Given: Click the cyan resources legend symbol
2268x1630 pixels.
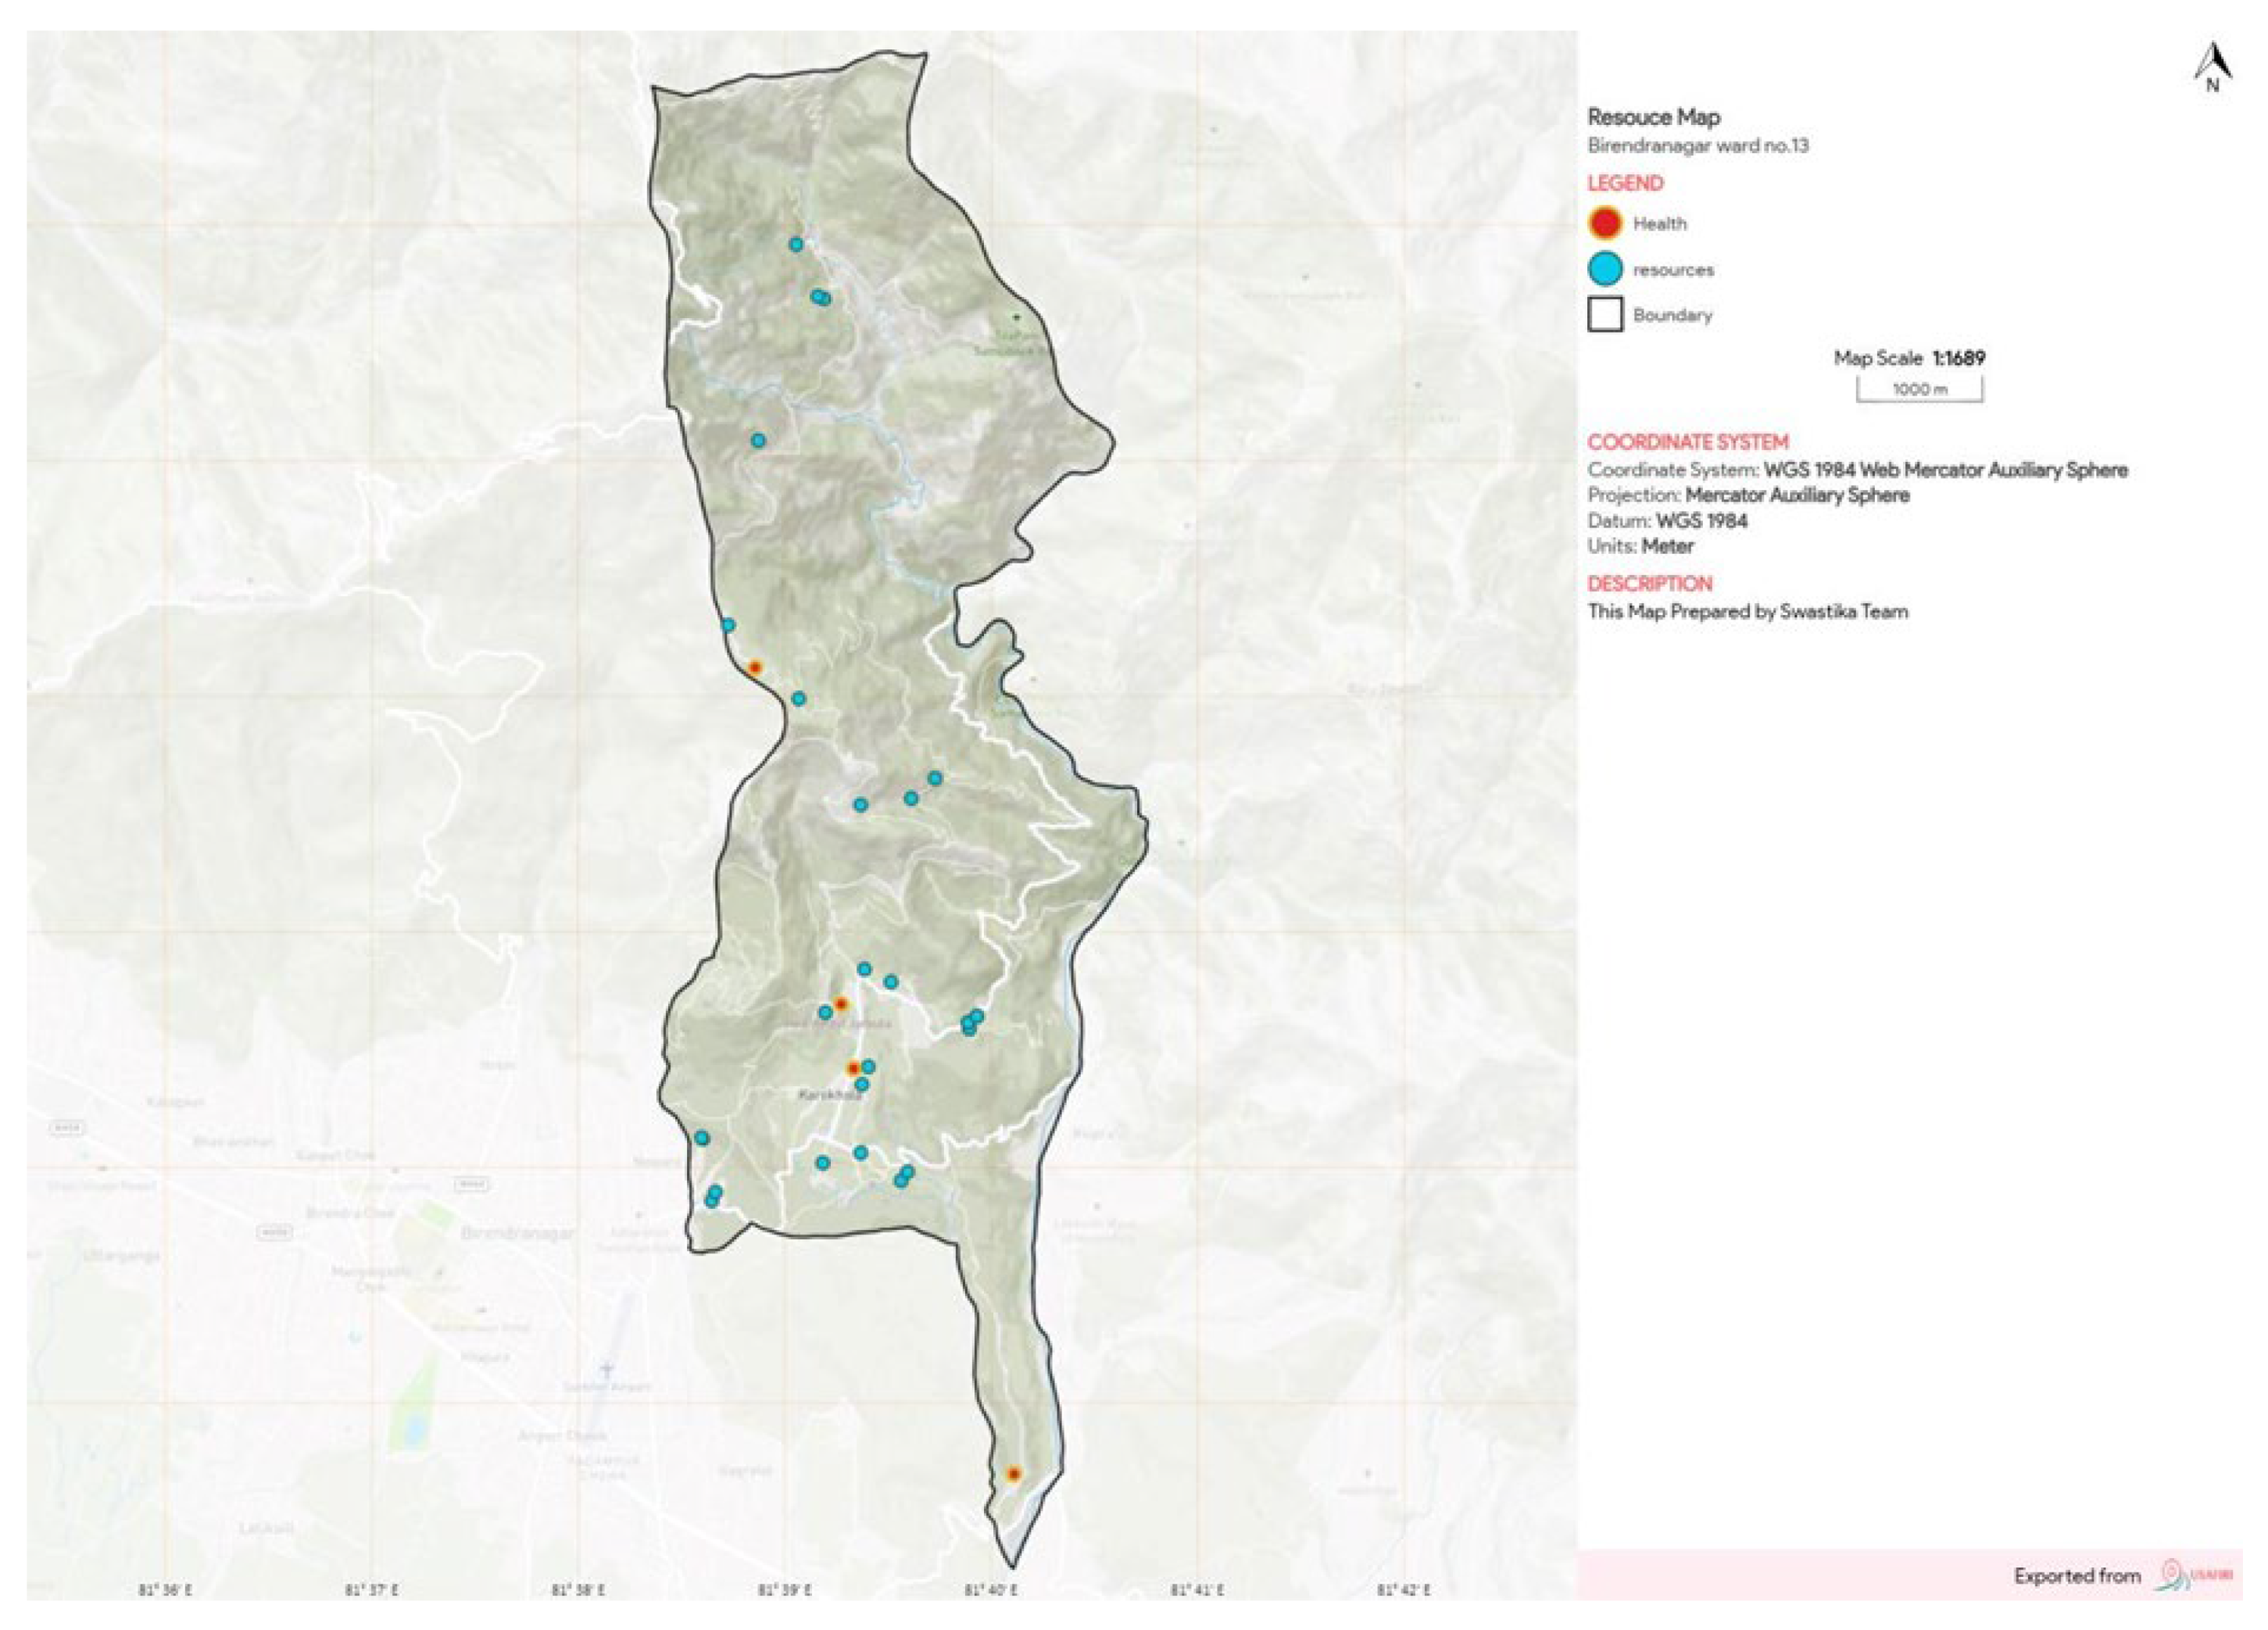Looking at the screenshot, I should (1605, 270).
